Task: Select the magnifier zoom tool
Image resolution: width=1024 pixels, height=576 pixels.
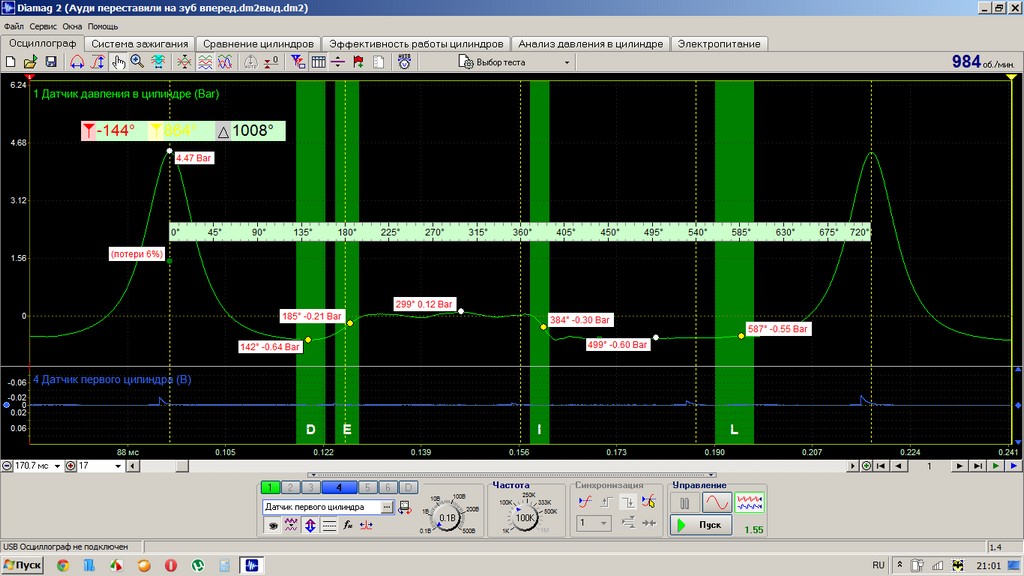Action: [137, 62]
